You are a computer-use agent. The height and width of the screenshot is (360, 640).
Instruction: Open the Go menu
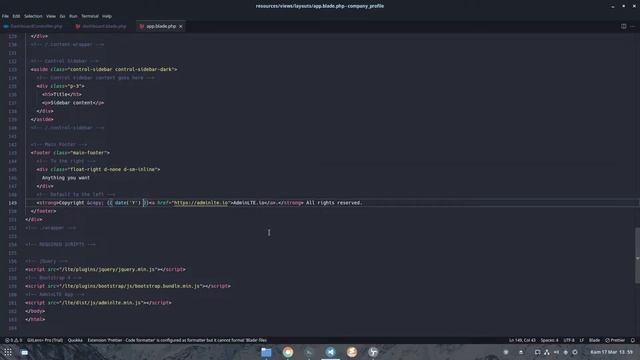[x=62, y=16]
